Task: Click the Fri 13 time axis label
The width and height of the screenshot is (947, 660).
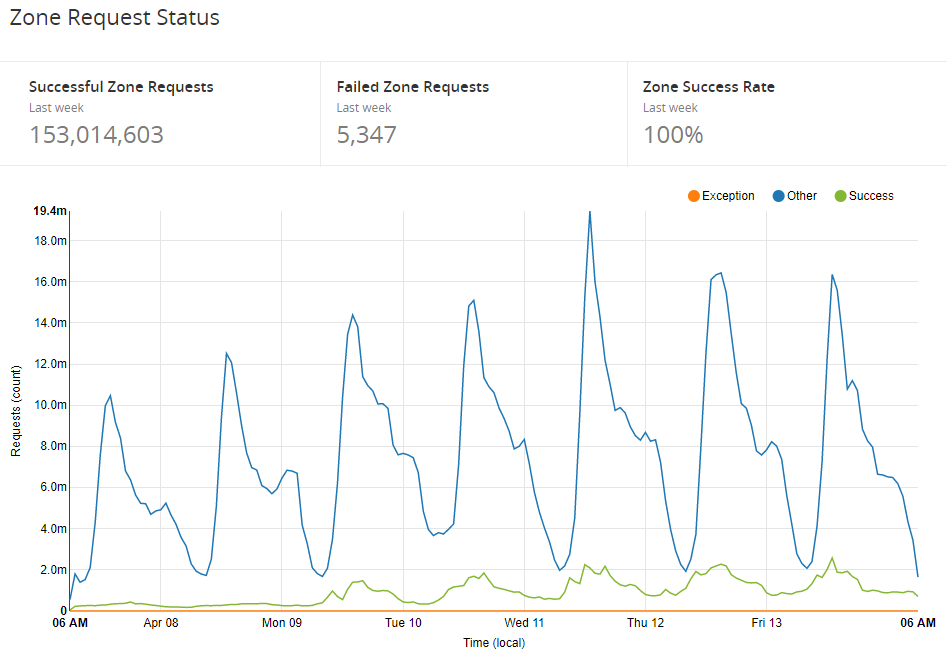Action: click(x=766, y=623)
